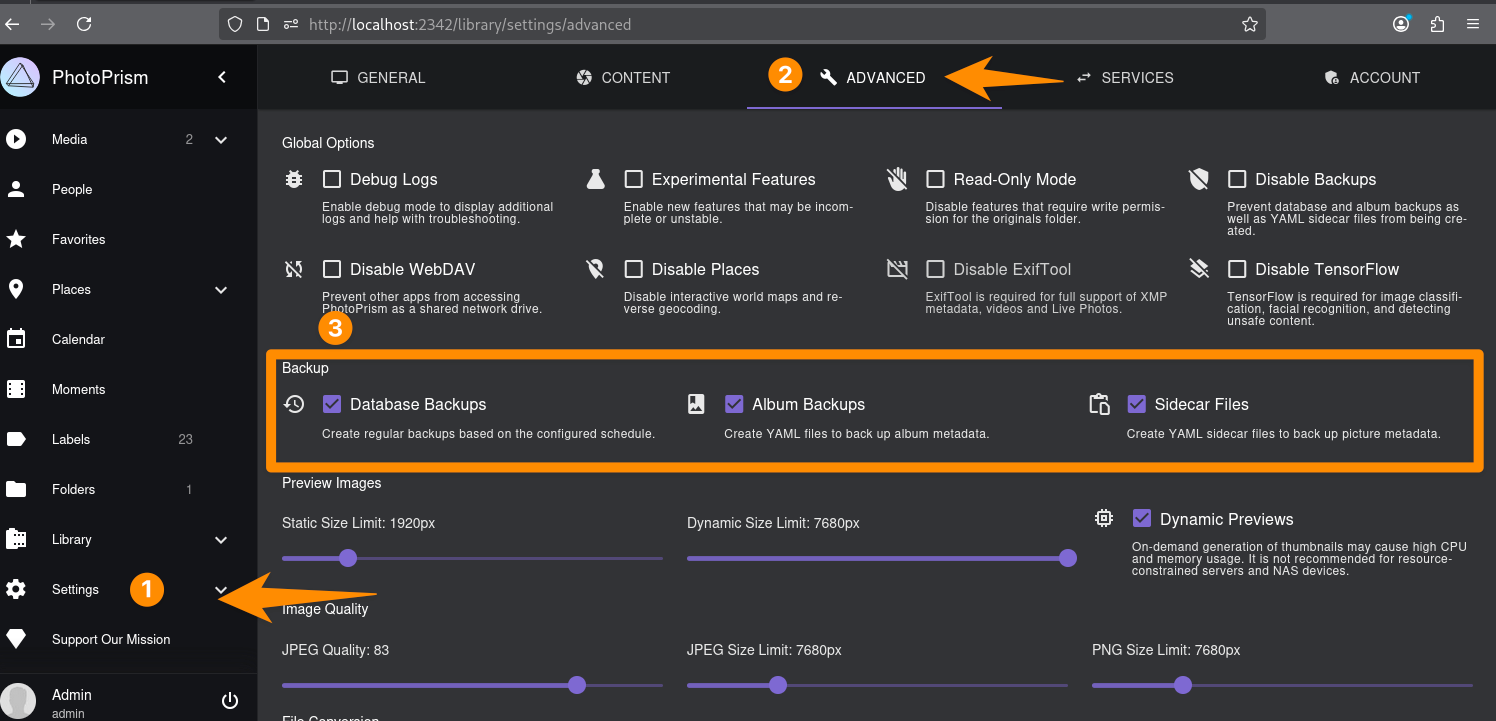Click the JPEG Quality slider handle
This screenshot has width=1496, height=721.
577,685
